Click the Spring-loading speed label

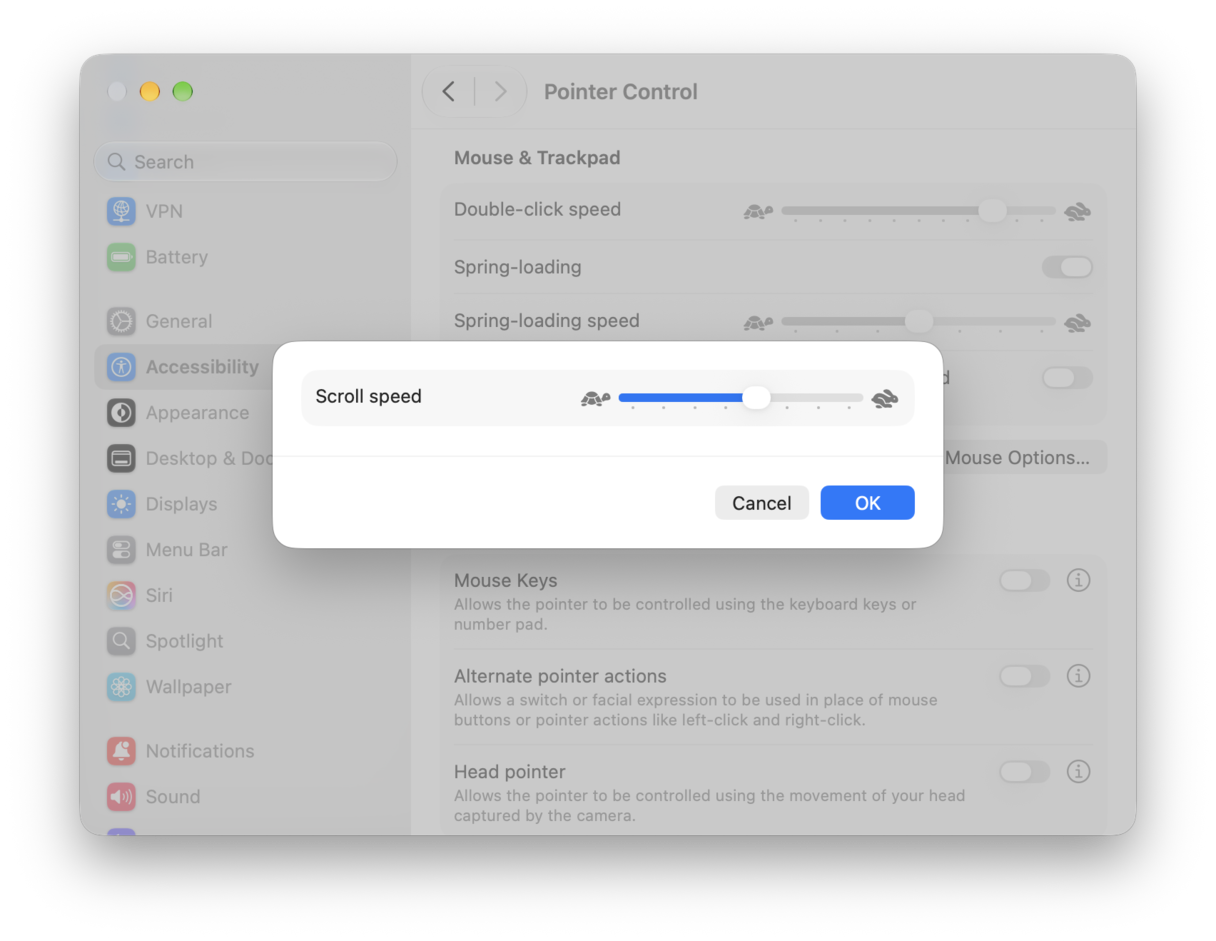pos(547,321)
